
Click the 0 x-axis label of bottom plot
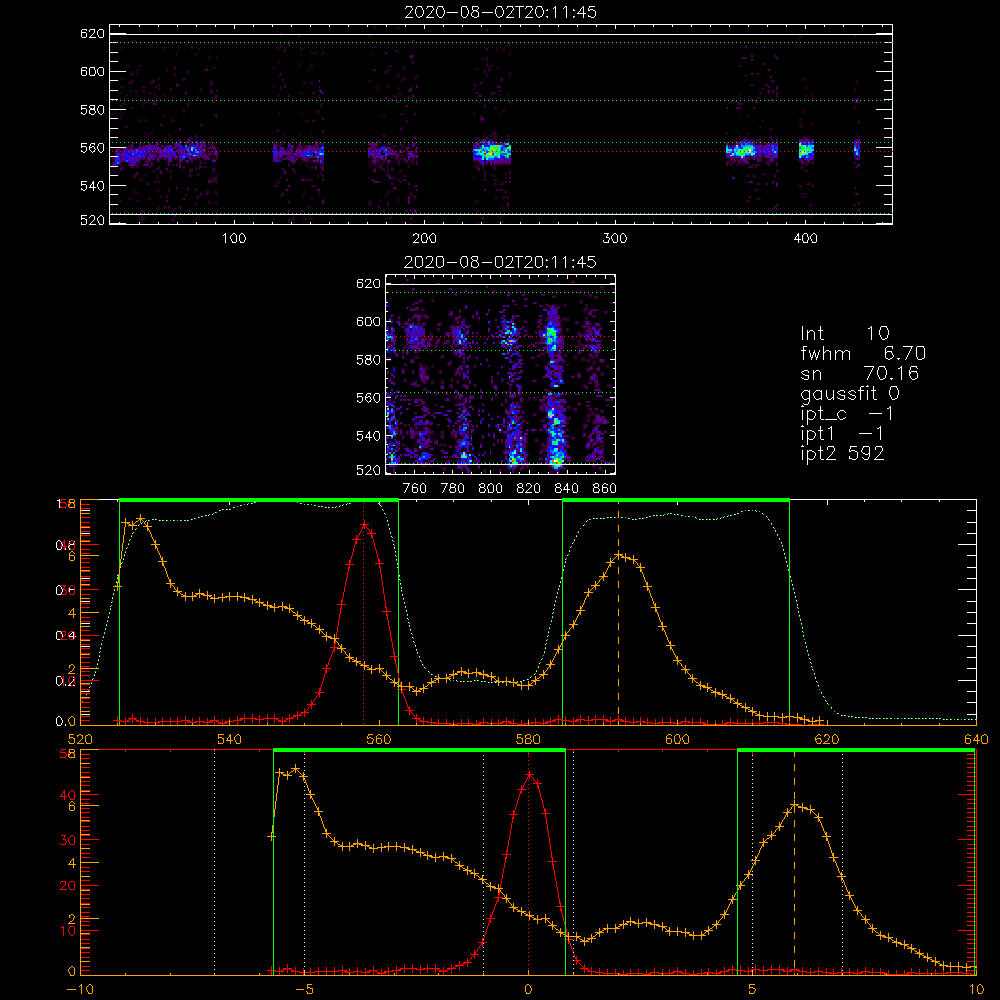pos(528,989)
